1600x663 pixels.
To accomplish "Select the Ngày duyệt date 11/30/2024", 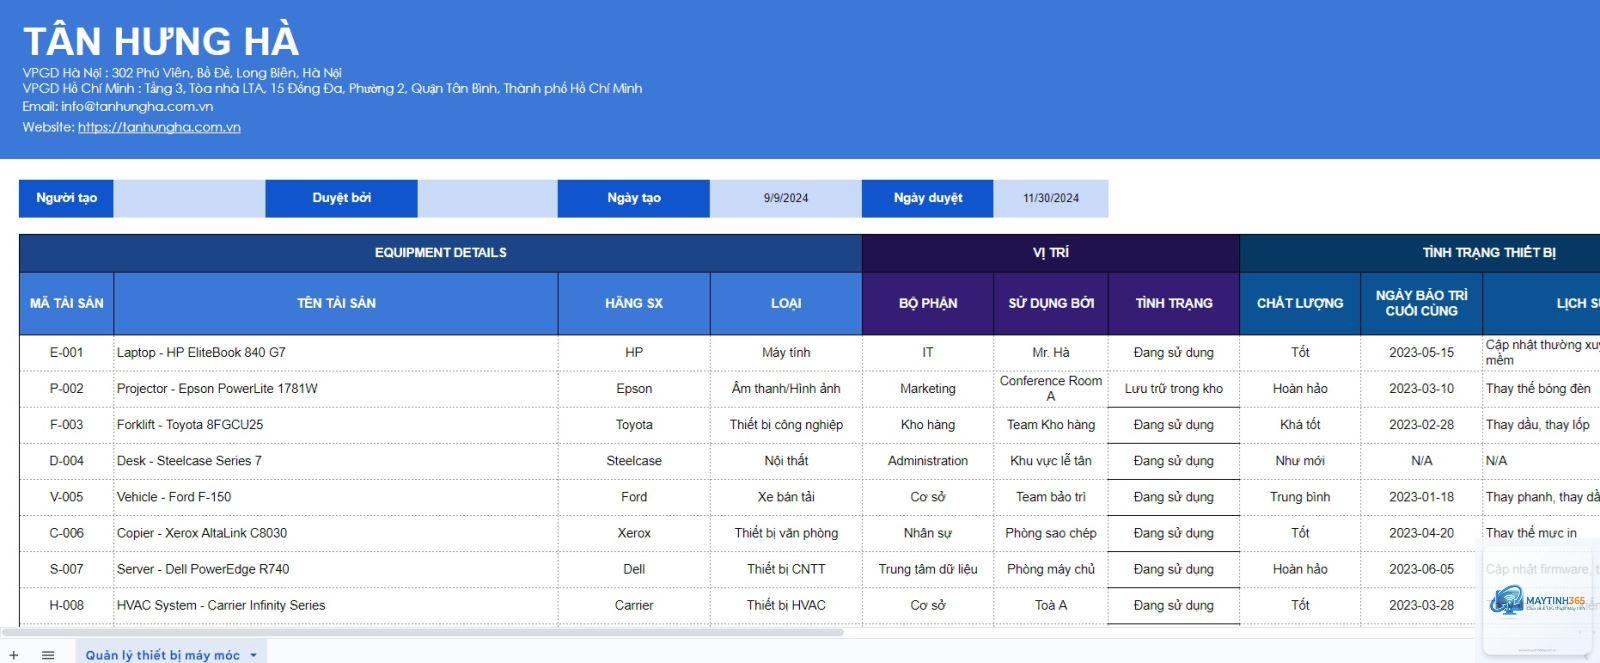I will point(1051,198).
